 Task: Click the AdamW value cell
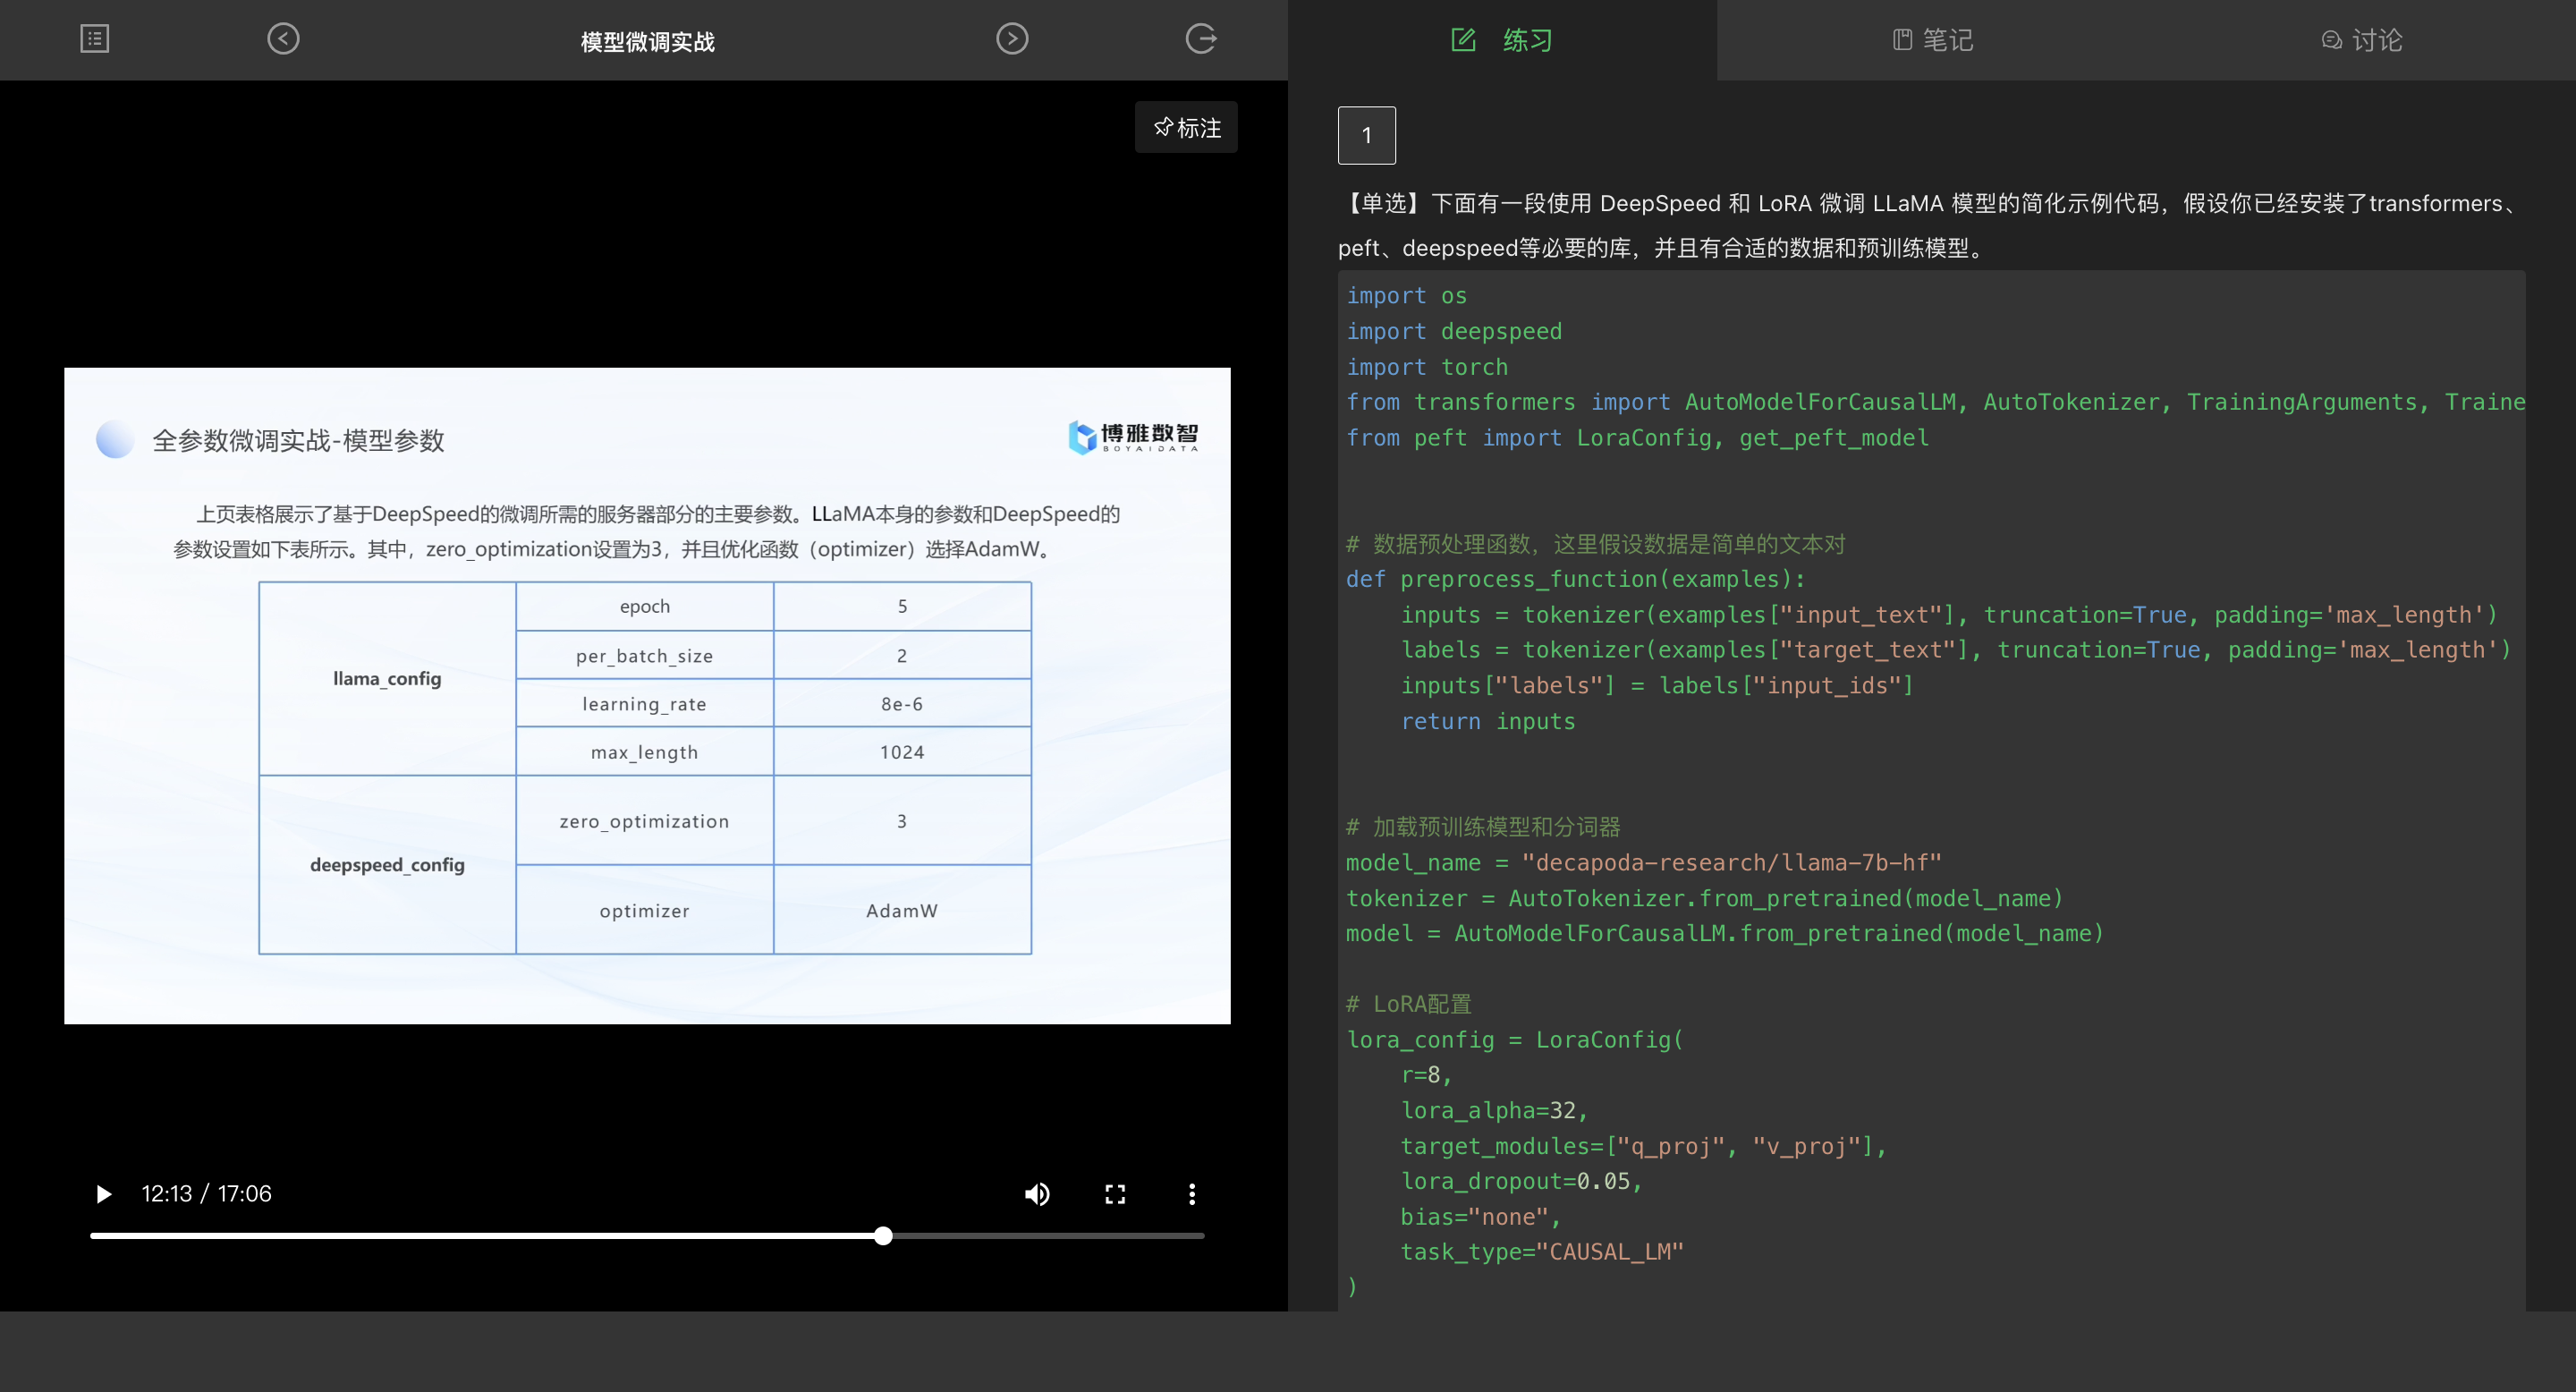coord(902,911)
